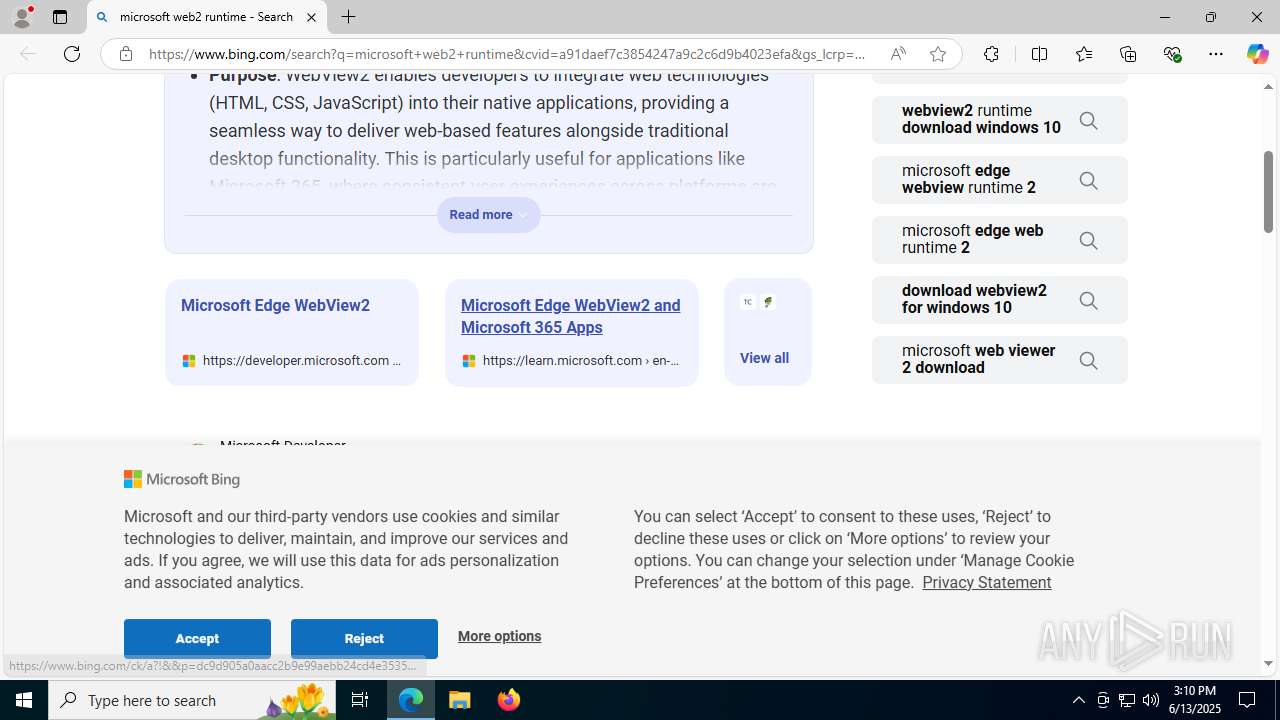Image resolution: width=1280 pixels, height=720 pixels.
Task: Open a new tab with plus icon
Action: (348, 17)
